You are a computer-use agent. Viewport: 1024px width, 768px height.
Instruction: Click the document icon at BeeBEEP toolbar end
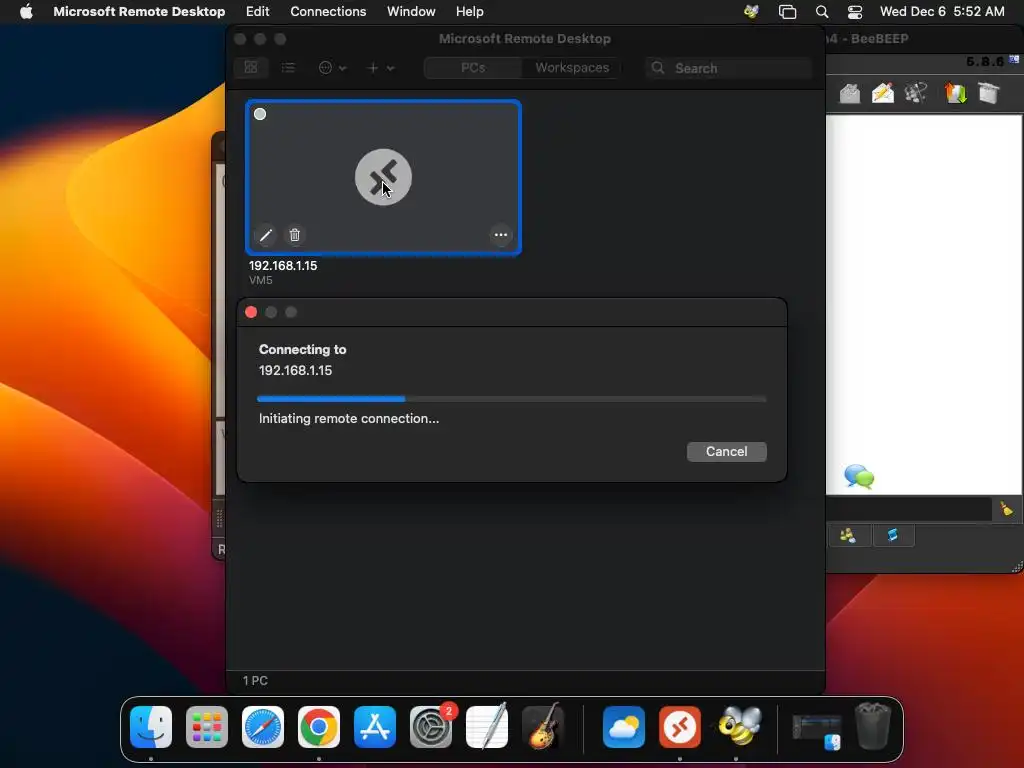point(989,93)
